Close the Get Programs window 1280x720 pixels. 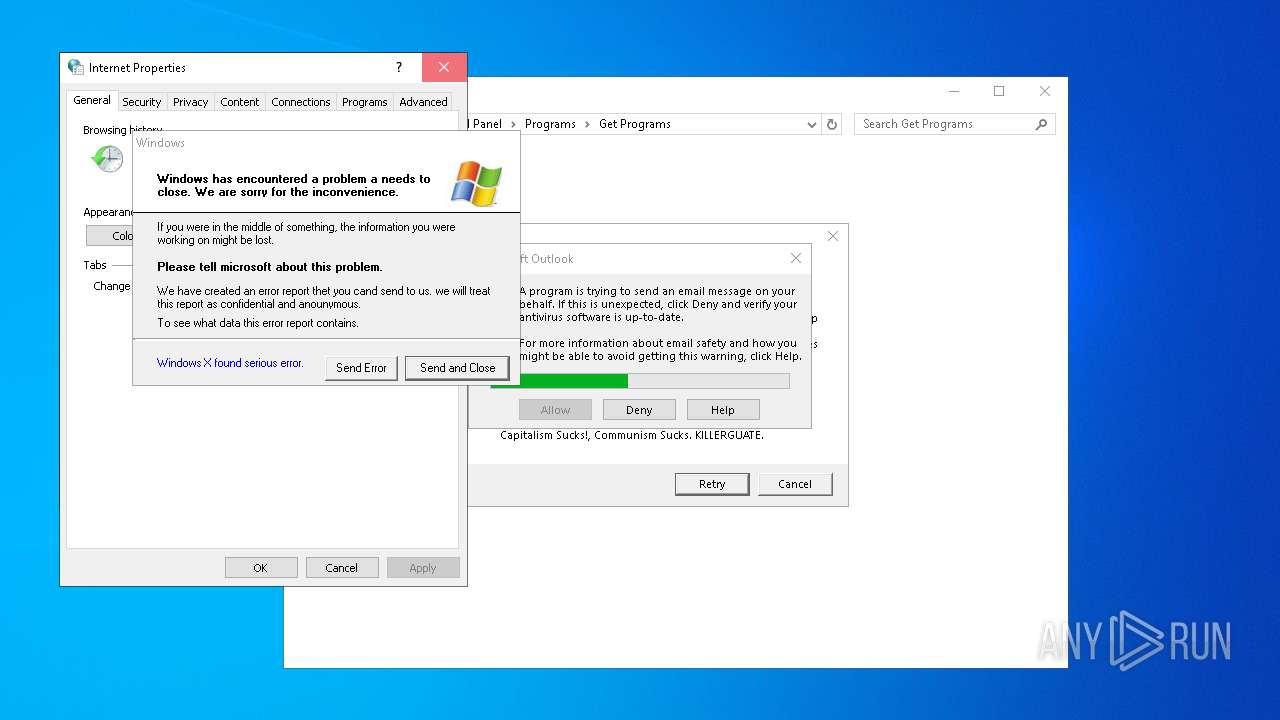(x=1044, y=91)
